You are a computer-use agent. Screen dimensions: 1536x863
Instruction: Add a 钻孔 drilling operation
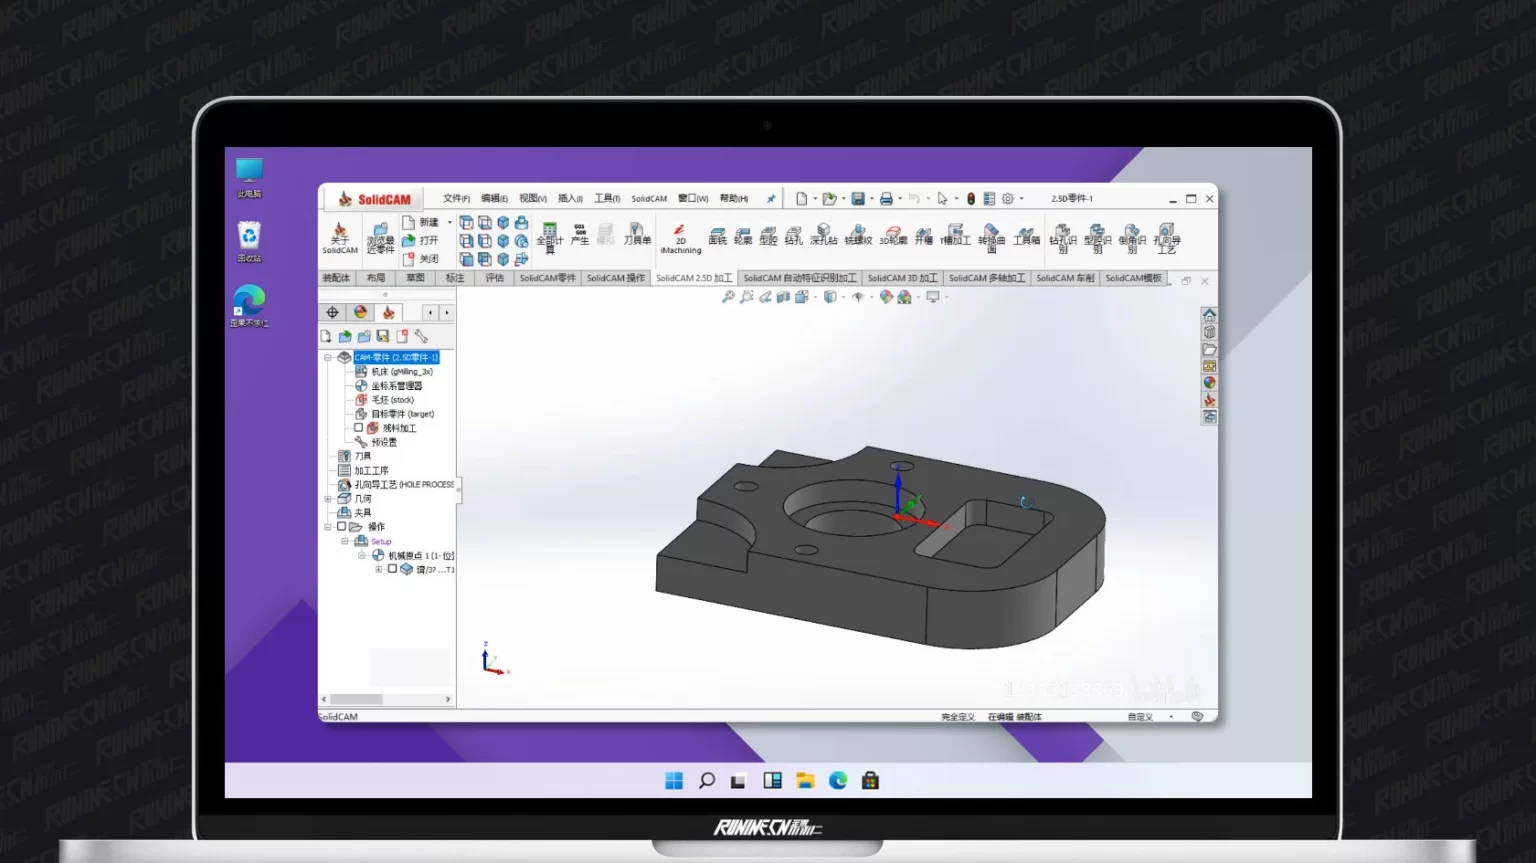click(x=794, y=235)
